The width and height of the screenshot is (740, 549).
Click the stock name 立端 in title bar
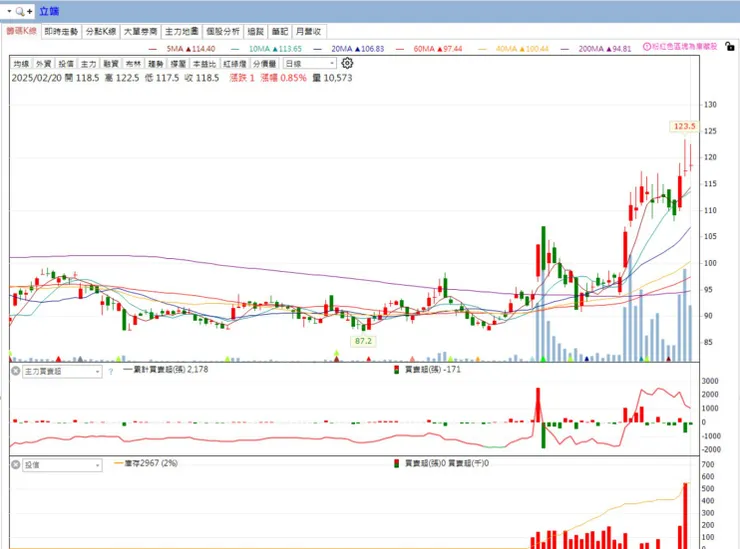click(49, 11)
